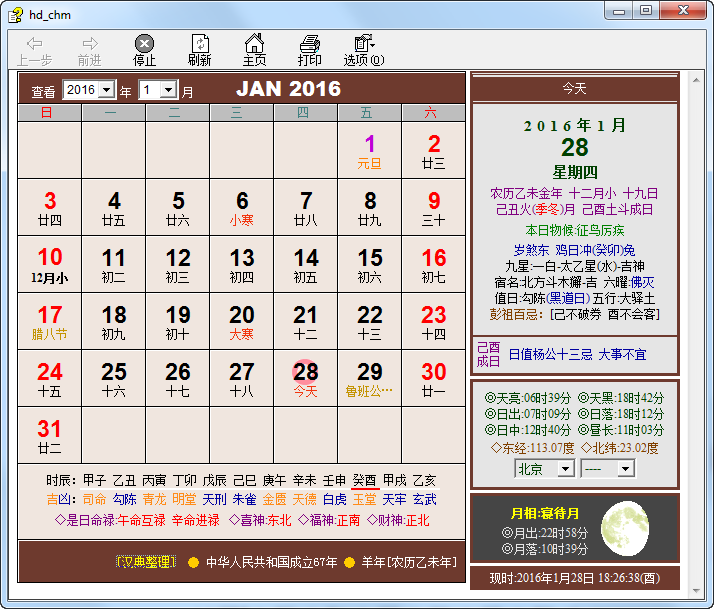Click the 日值杨公十三忌 大事不宜 note
714x609 pixels.
pos(577,354)
